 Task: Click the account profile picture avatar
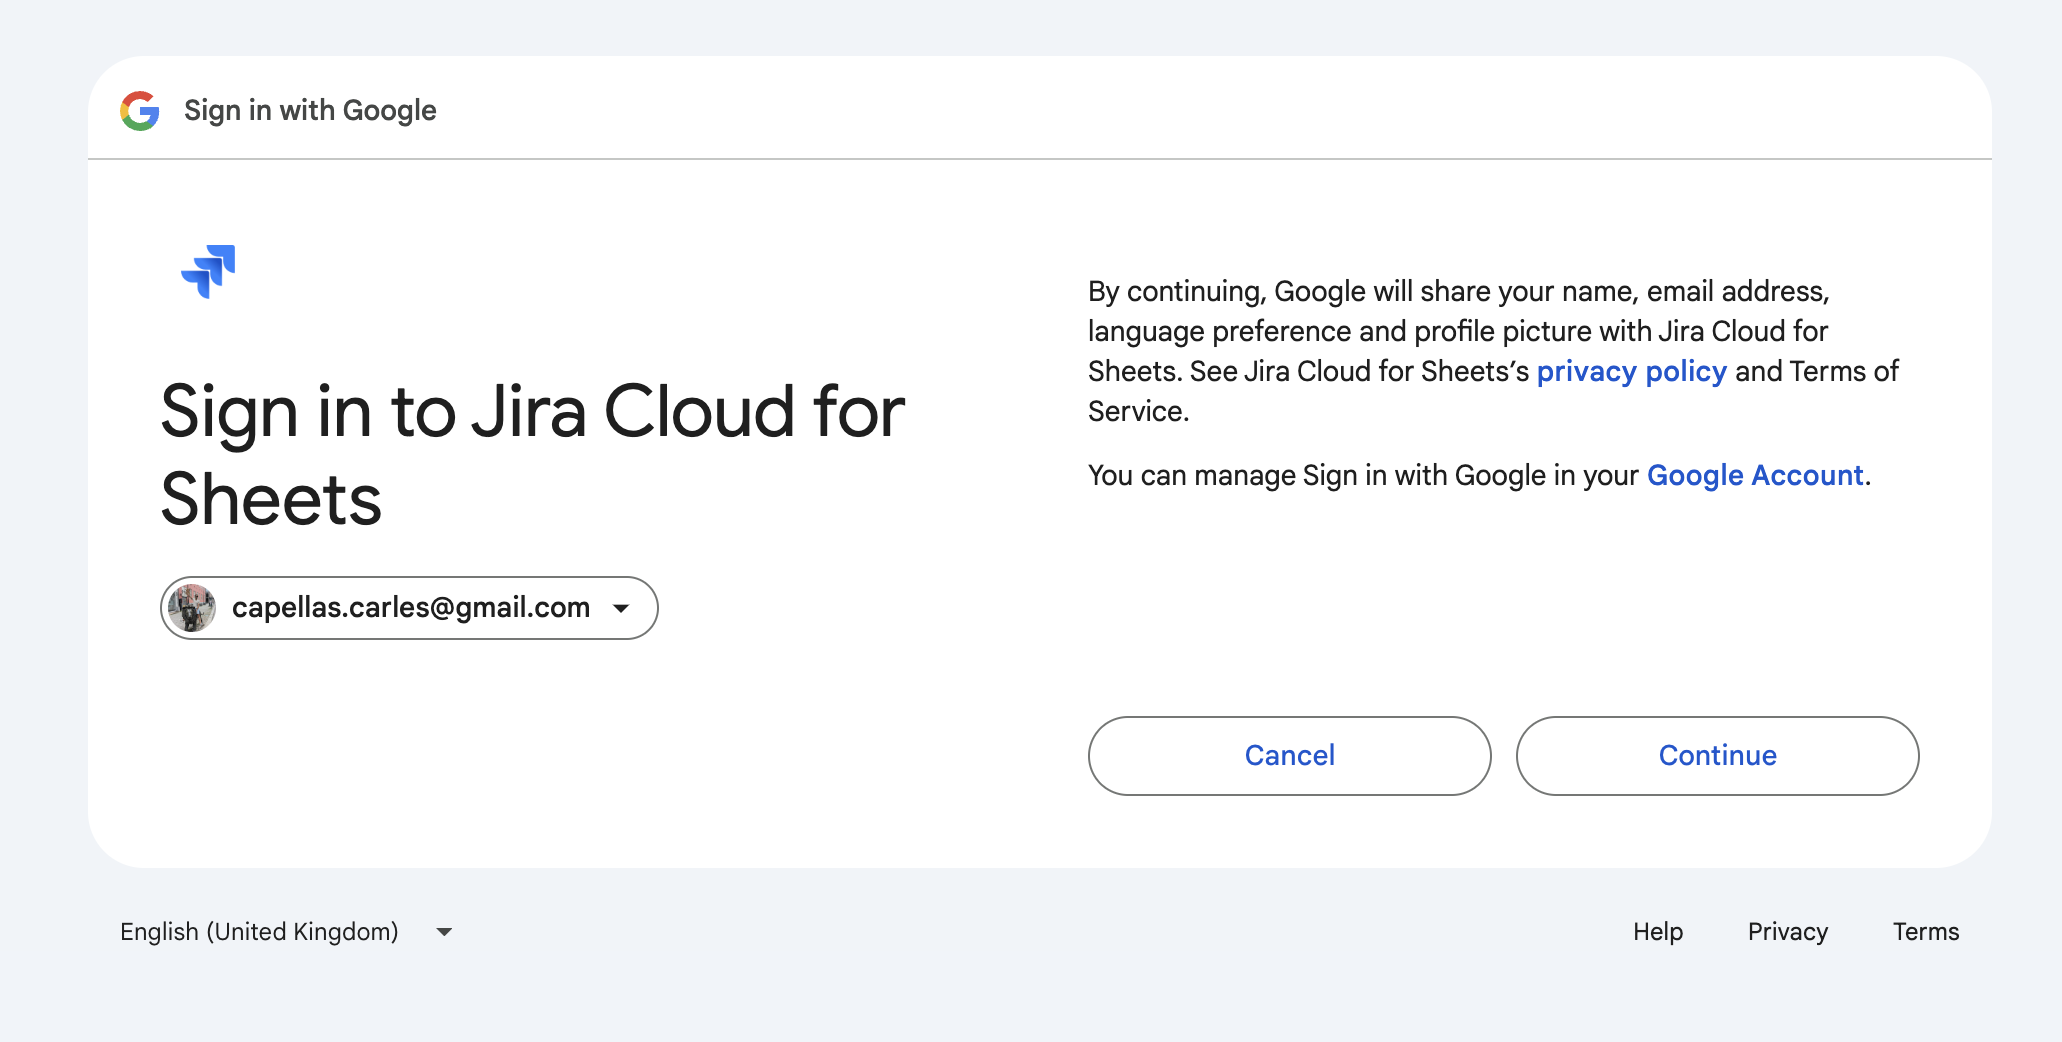pos(192,608)
